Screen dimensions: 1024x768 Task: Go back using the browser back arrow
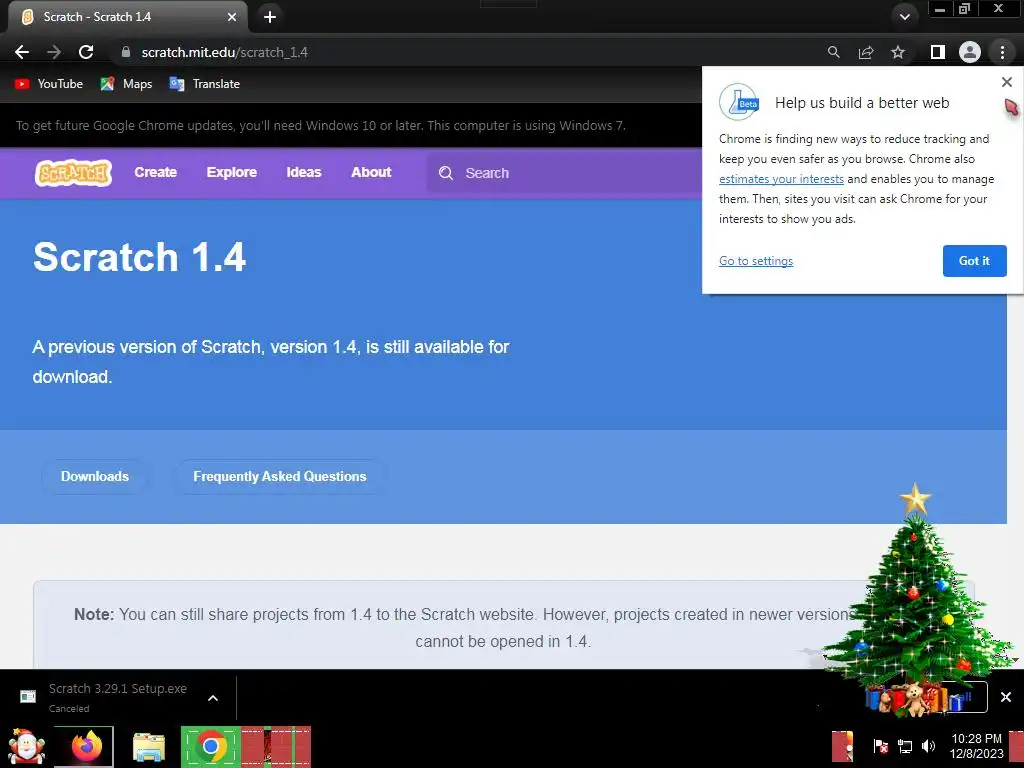coord(22,52)
